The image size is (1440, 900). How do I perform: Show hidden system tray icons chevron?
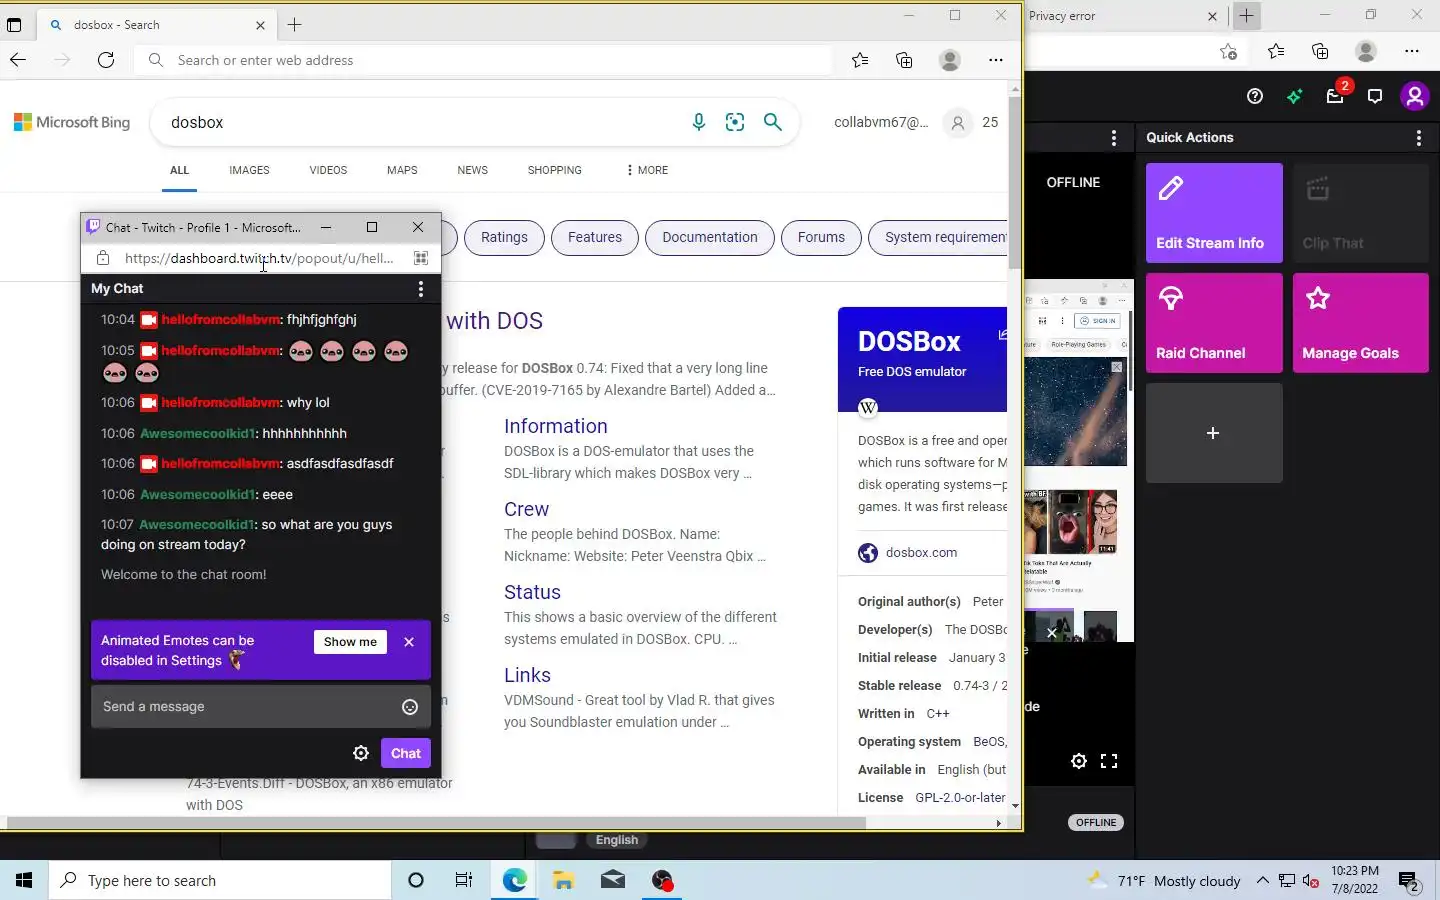[1262, 880]
